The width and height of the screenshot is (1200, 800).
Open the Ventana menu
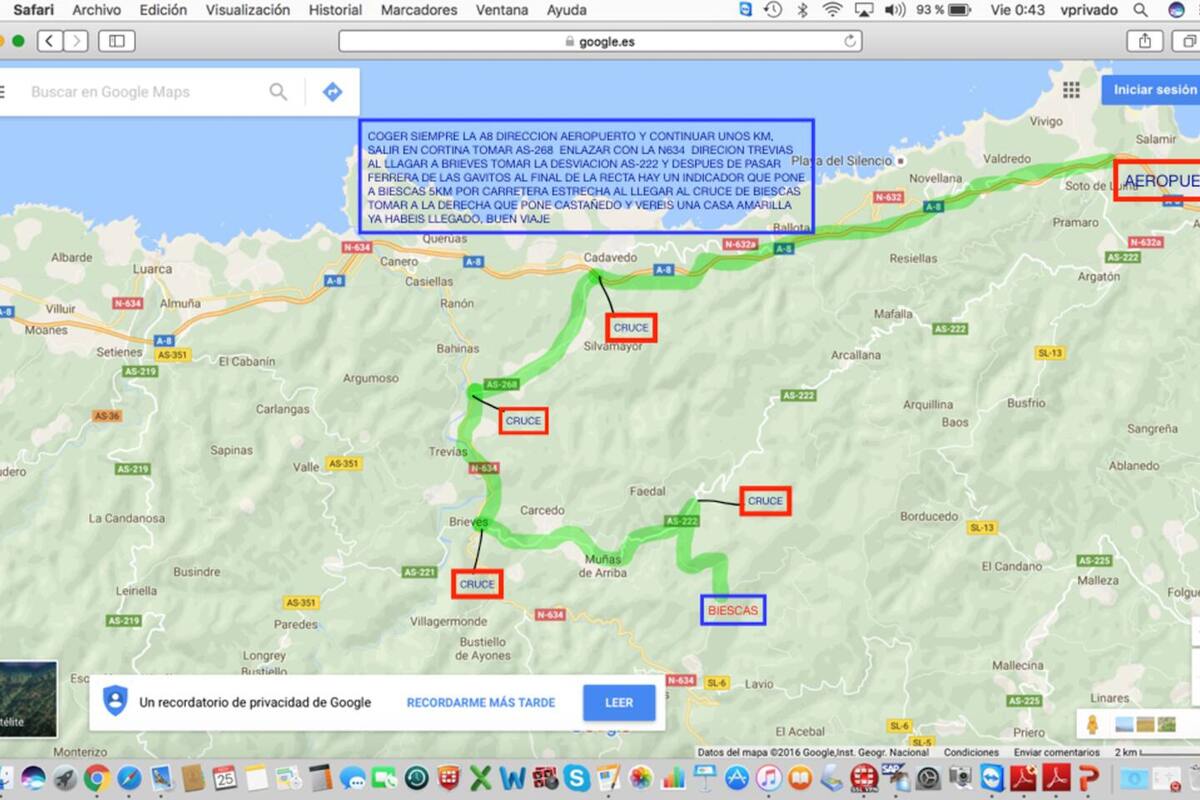point(502,10)
